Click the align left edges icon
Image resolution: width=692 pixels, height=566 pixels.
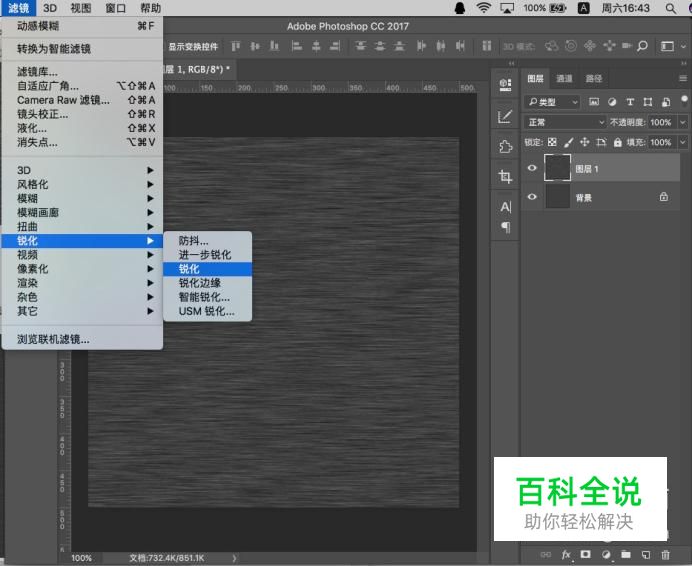(297, 46)
